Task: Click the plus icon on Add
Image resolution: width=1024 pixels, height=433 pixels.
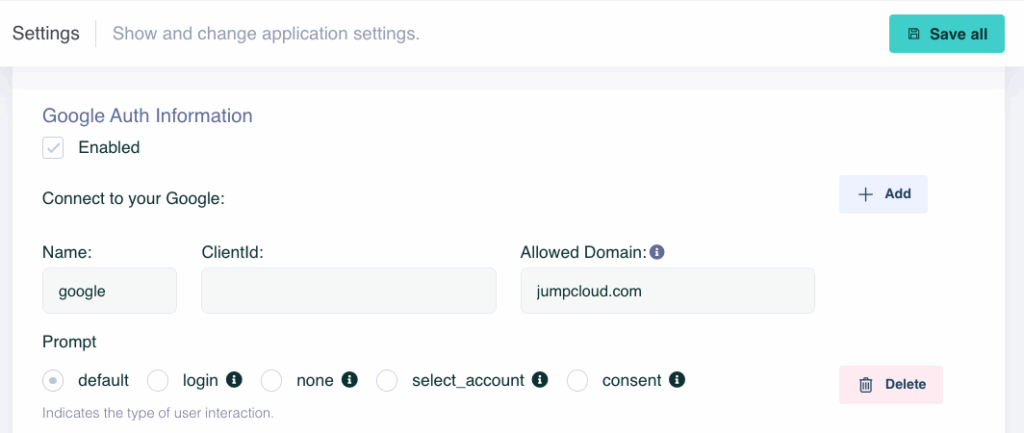Action: [866, 194]
